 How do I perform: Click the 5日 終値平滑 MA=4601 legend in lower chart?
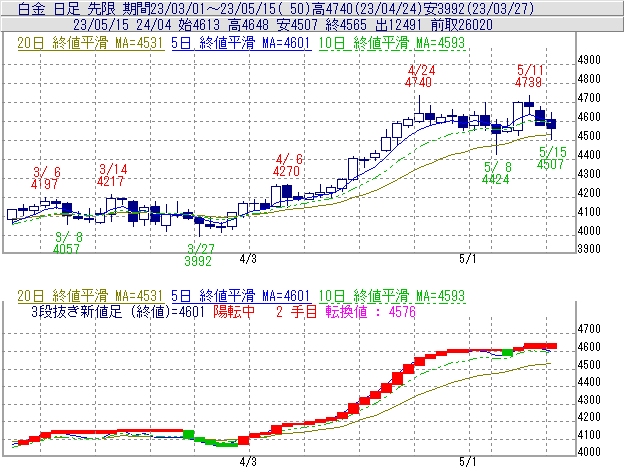(x=241, y=296)
